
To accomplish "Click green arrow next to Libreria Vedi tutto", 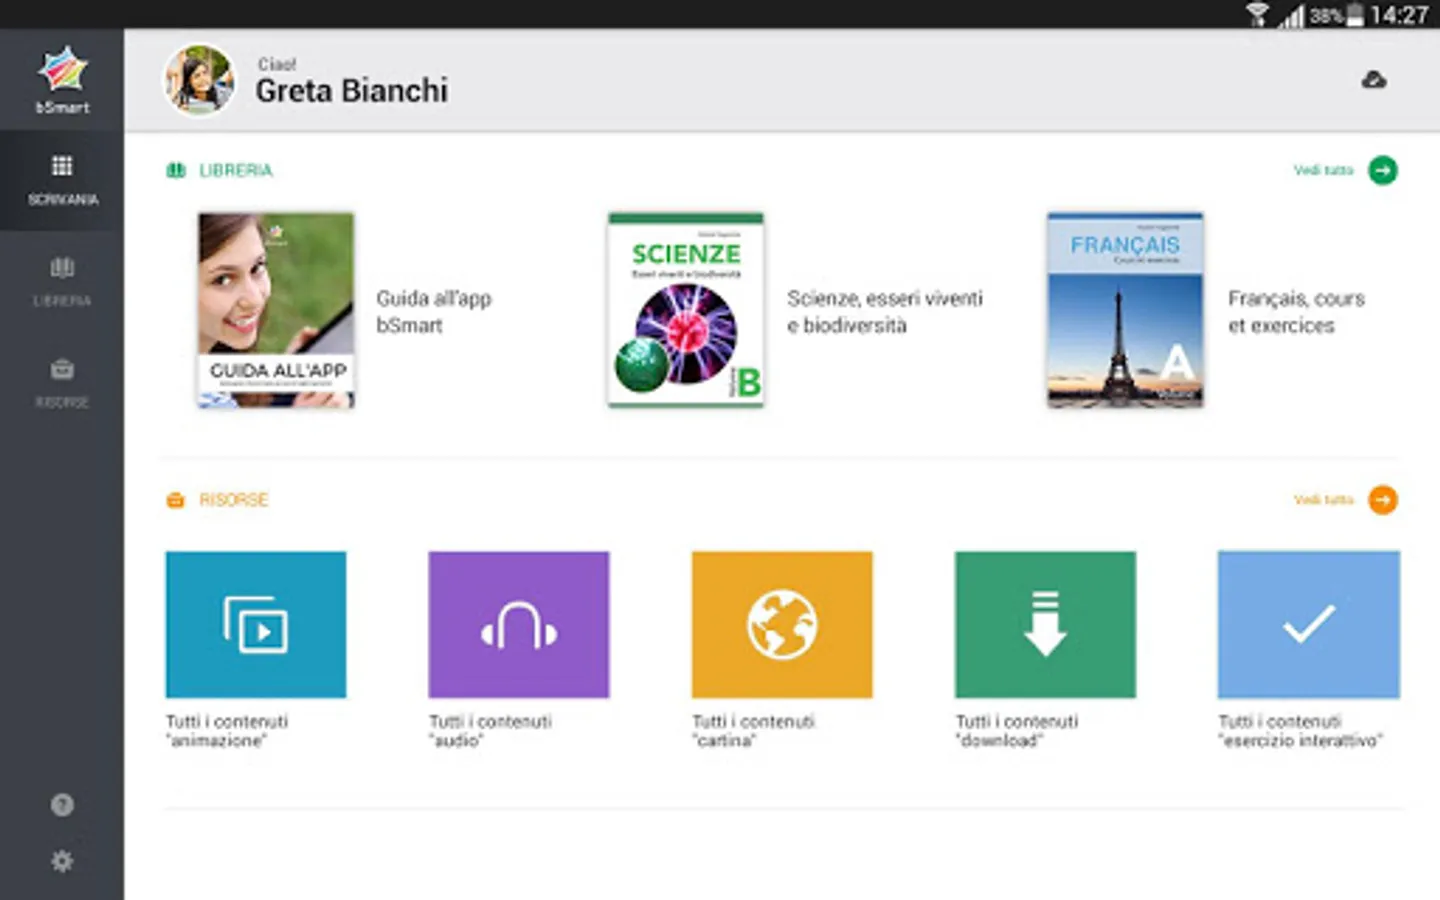I will [1383, 170].
